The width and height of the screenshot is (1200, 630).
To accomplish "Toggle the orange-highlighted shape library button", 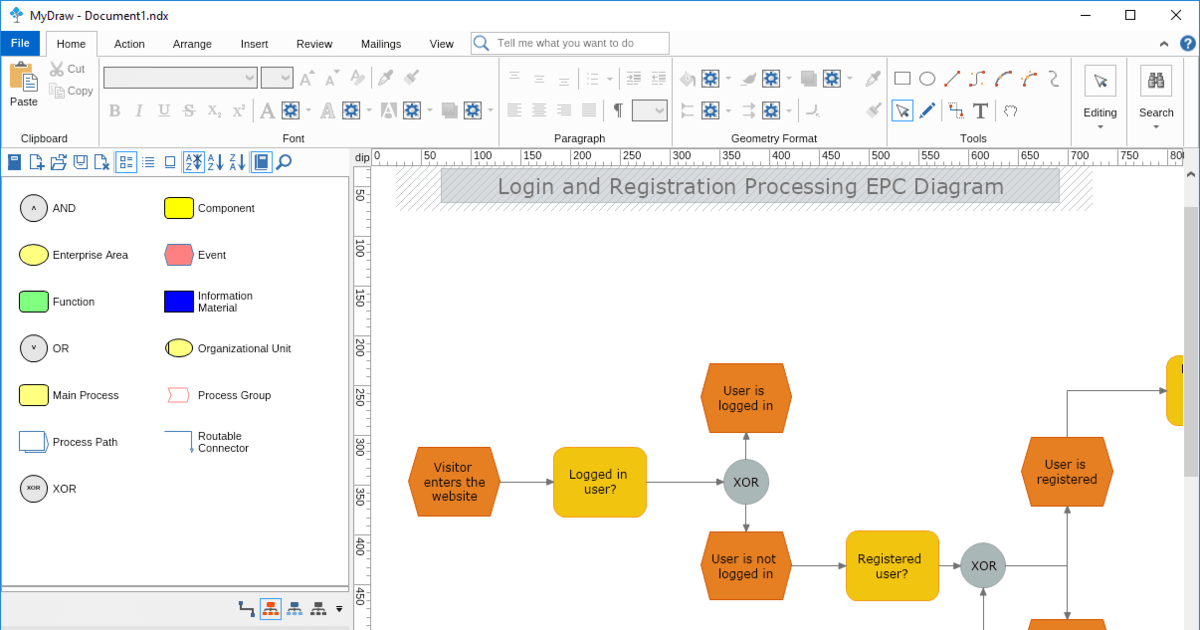I will pyautogui.click(x=270, y=608).
